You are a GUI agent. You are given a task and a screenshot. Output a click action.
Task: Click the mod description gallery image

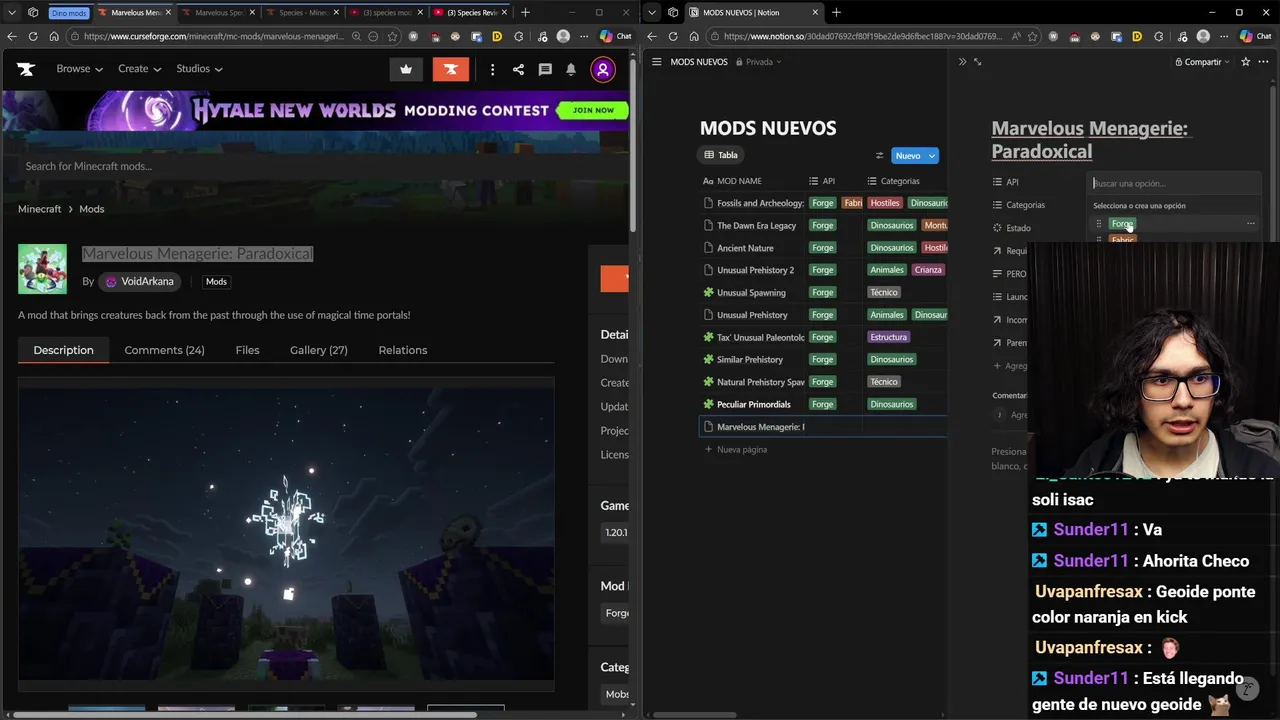286,533
